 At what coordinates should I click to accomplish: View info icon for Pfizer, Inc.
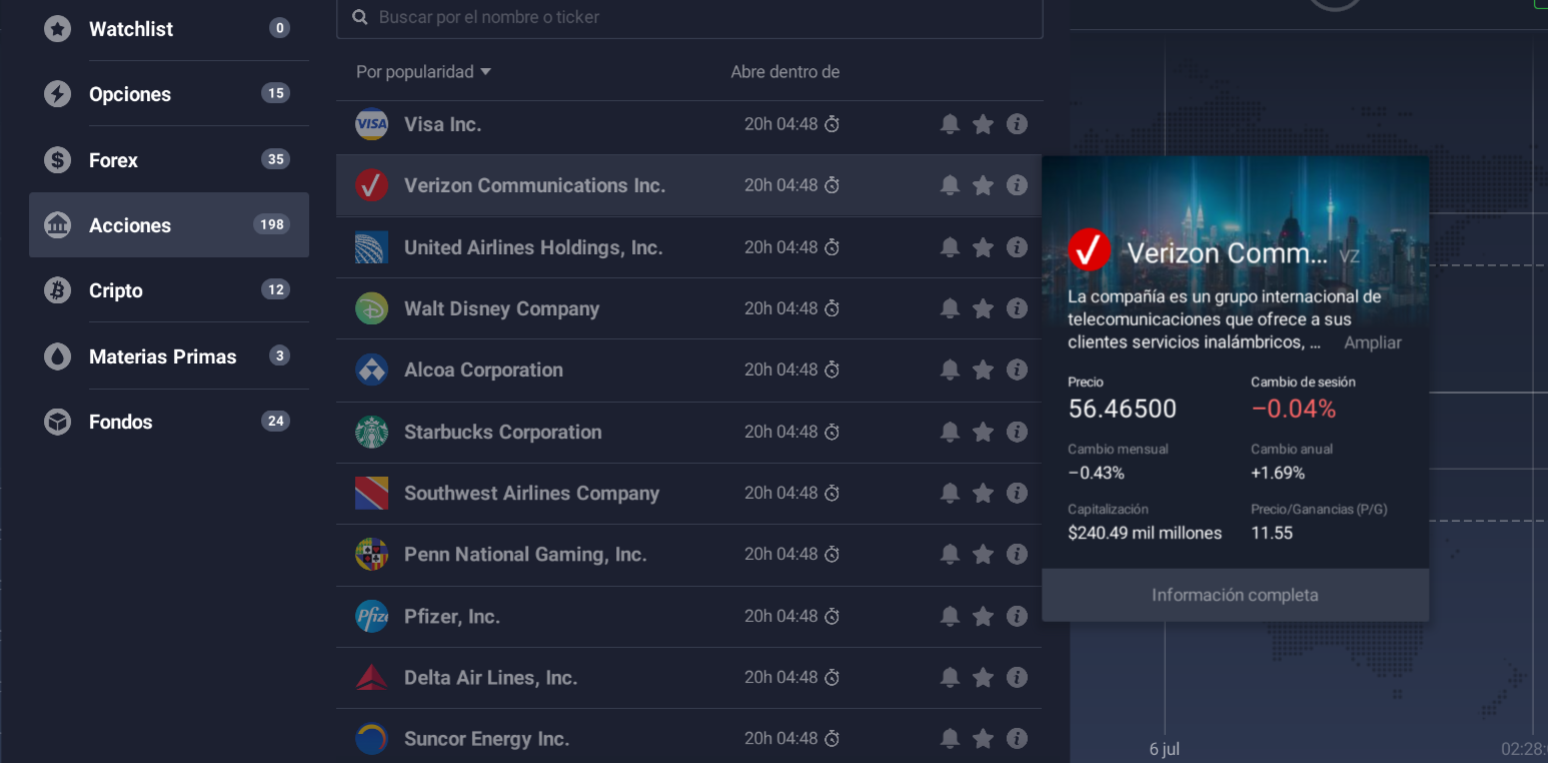pyautogui.click(x=1017, y=616)
